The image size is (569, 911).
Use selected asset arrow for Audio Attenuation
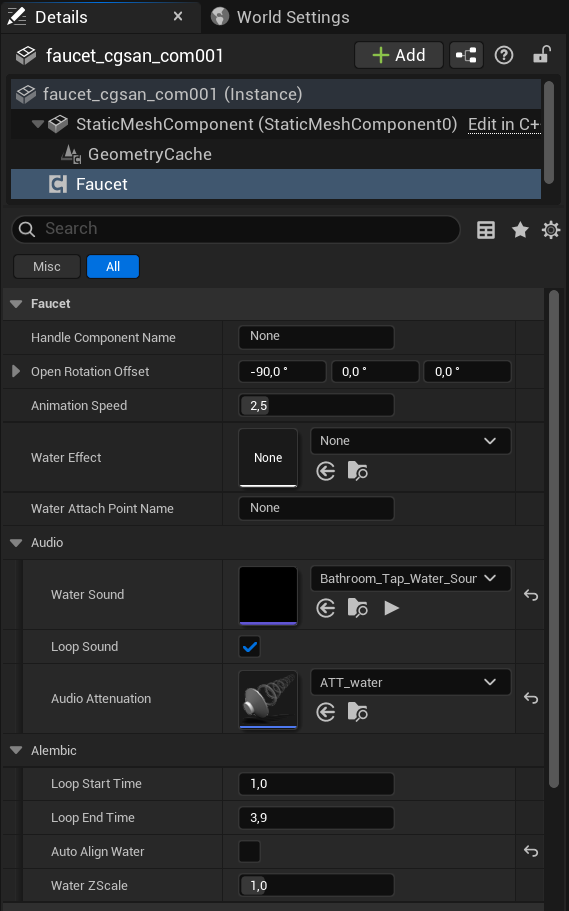(325, 712)
